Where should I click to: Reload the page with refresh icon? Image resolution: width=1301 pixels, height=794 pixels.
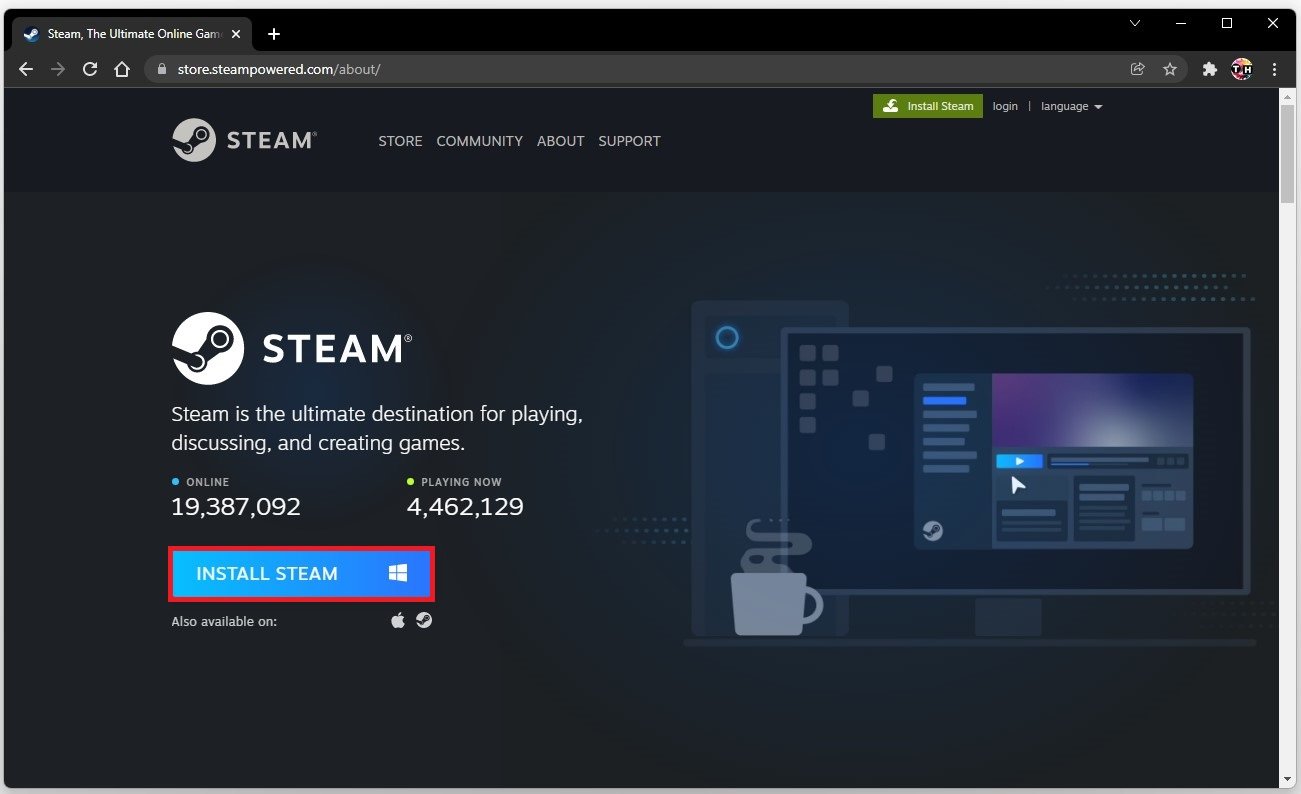[90, 69]
